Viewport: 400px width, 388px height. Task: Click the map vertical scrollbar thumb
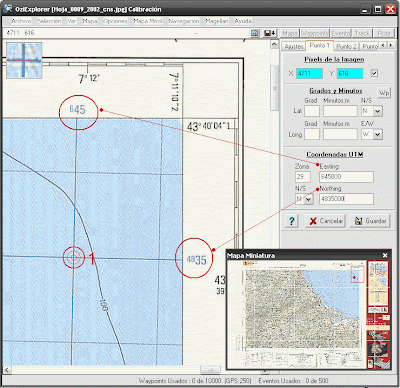[274, 87]
